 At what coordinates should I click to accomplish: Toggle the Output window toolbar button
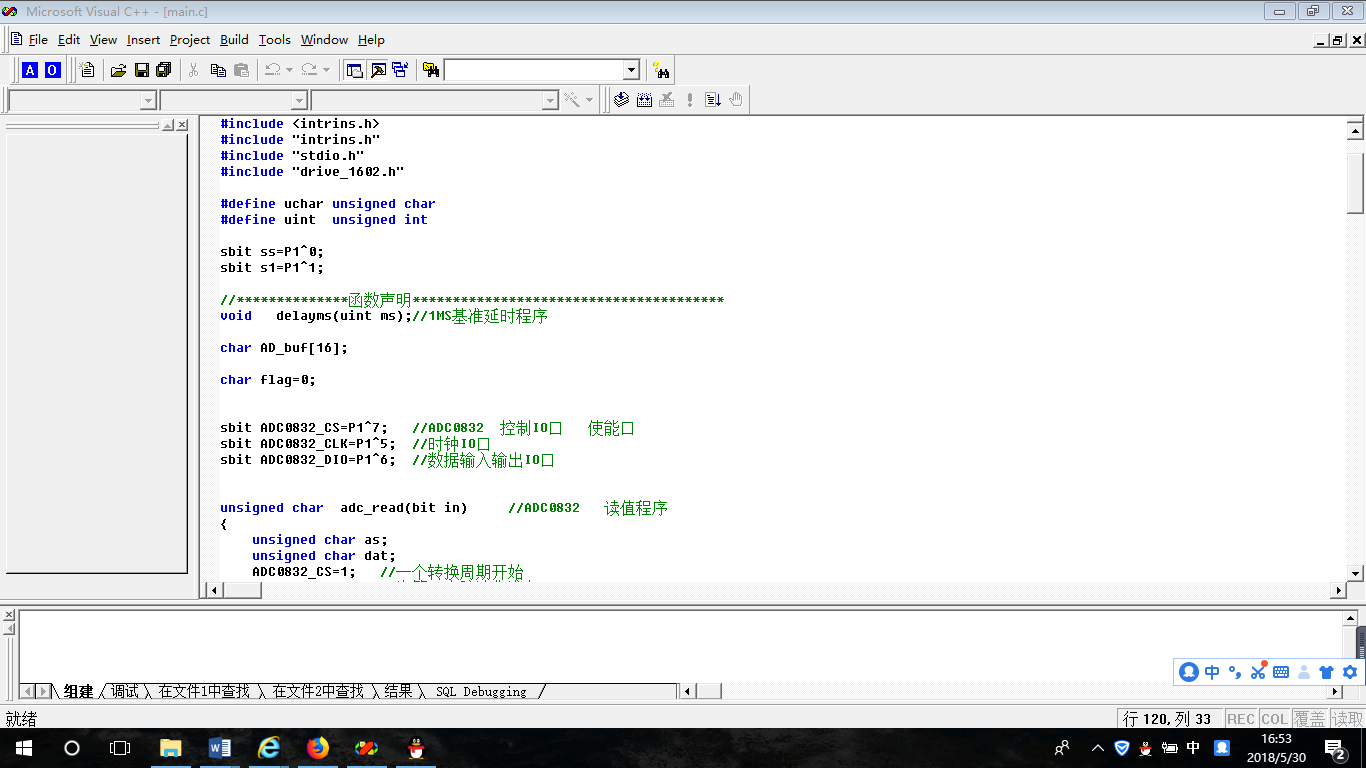(x=378, y=70)
